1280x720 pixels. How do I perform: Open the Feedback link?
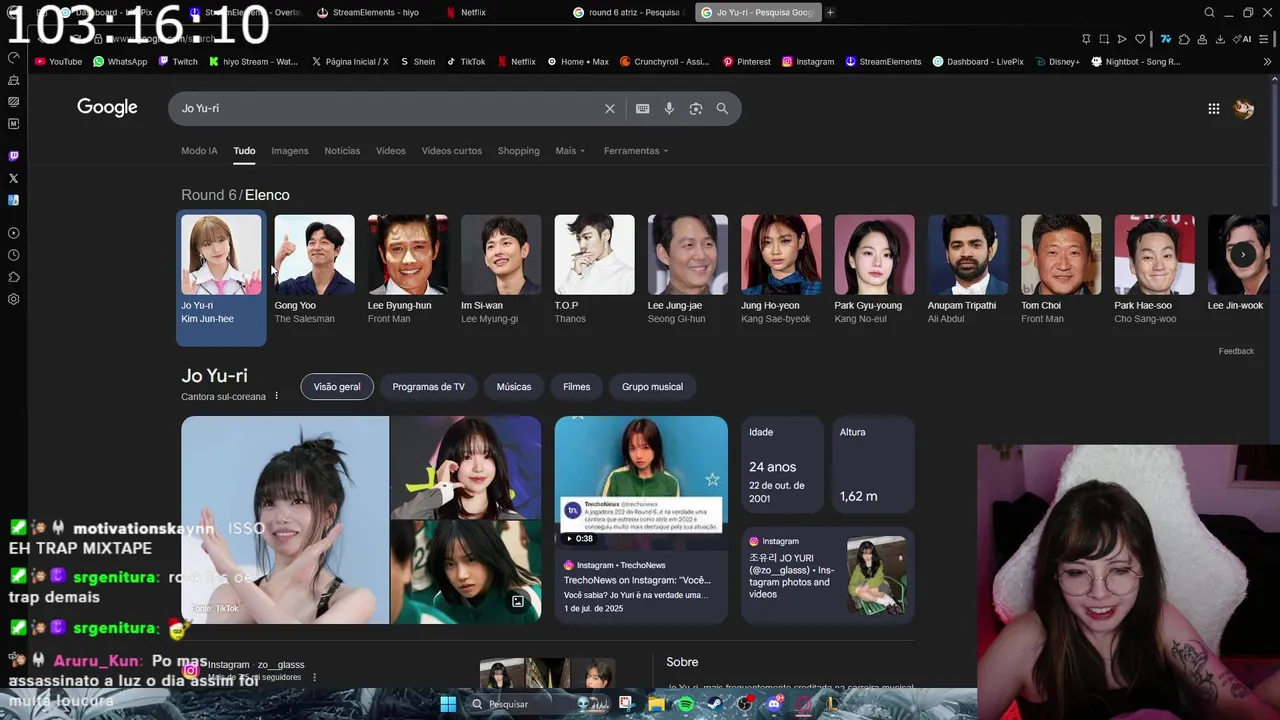tap(1236, 351)
